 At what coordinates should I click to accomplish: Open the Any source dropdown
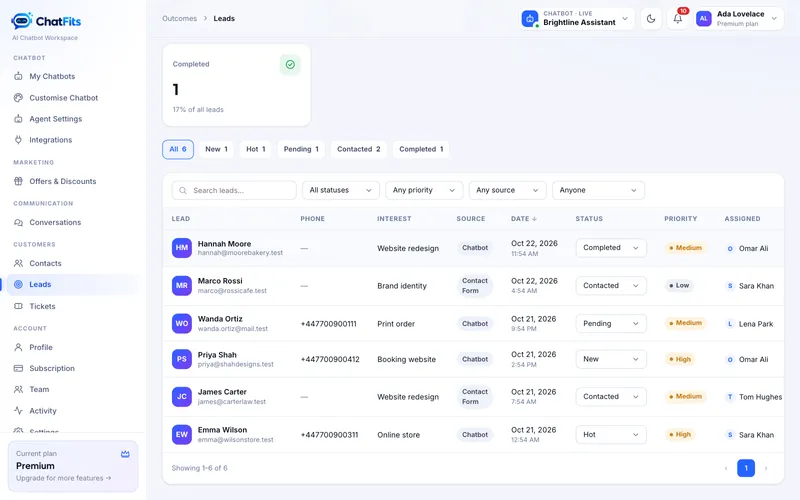point(508,190)
